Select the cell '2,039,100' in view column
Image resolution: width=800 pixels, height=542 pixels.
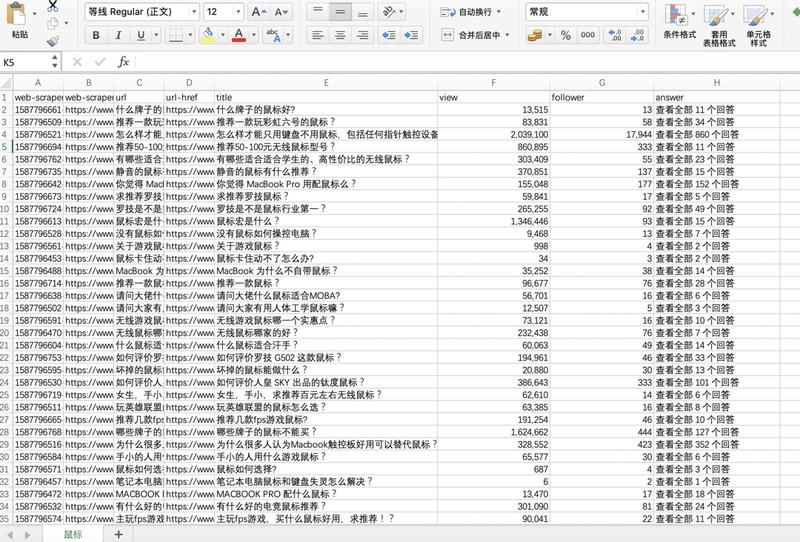[x=494, y=135]
